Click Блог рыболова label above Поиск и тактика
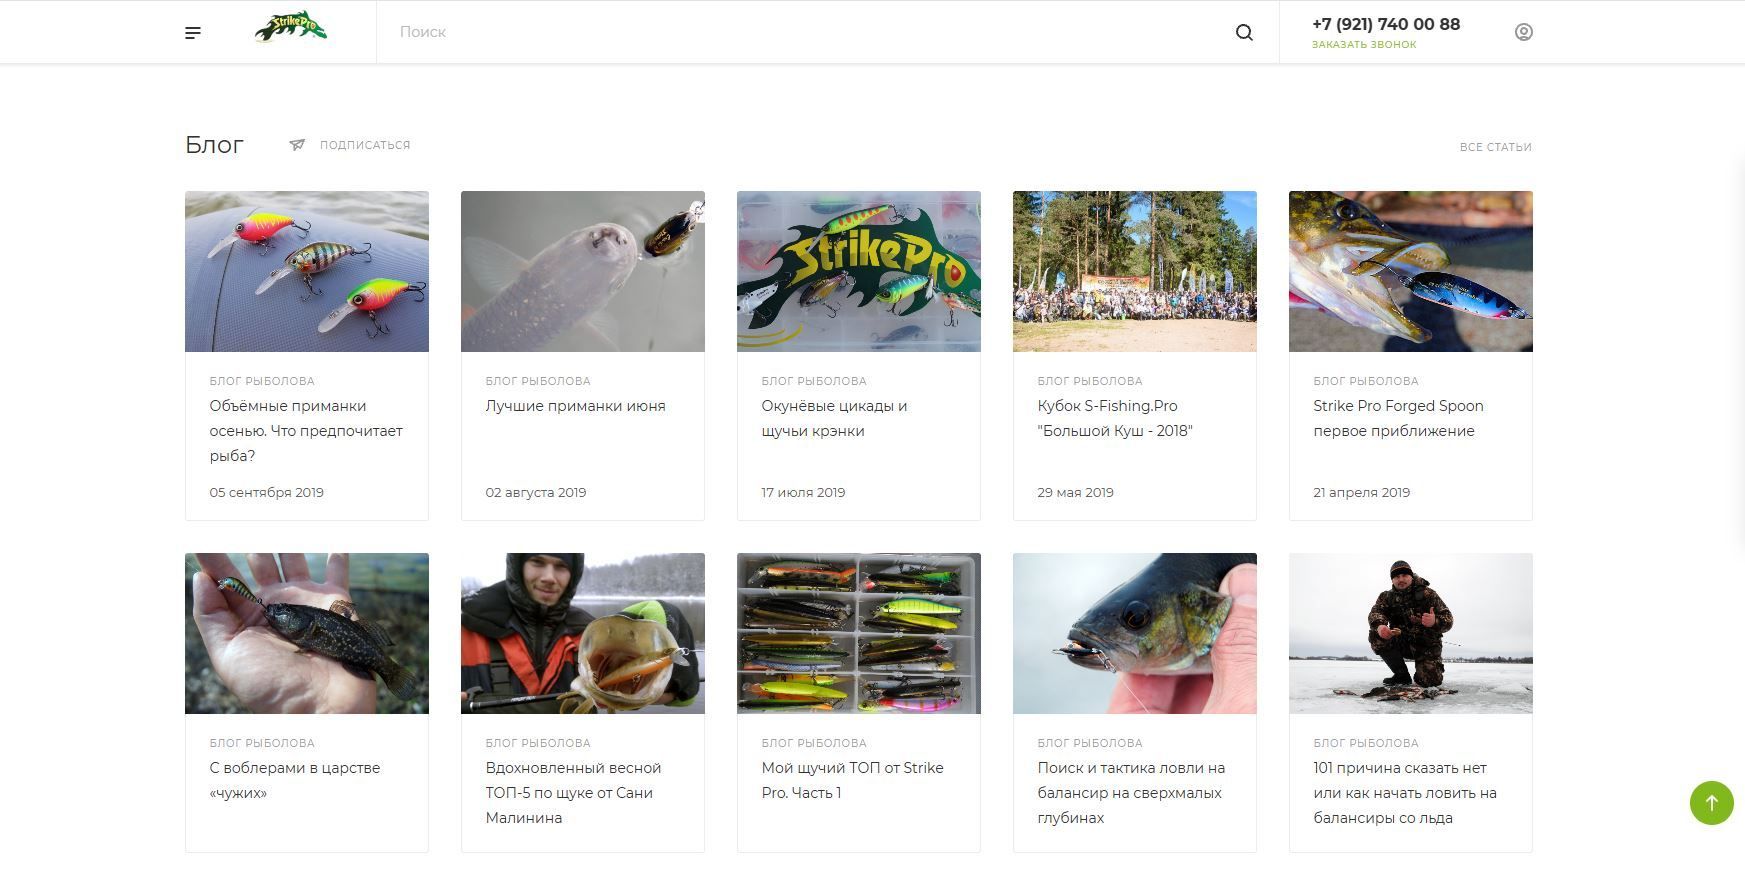1745x878 pixels. 1090,743
